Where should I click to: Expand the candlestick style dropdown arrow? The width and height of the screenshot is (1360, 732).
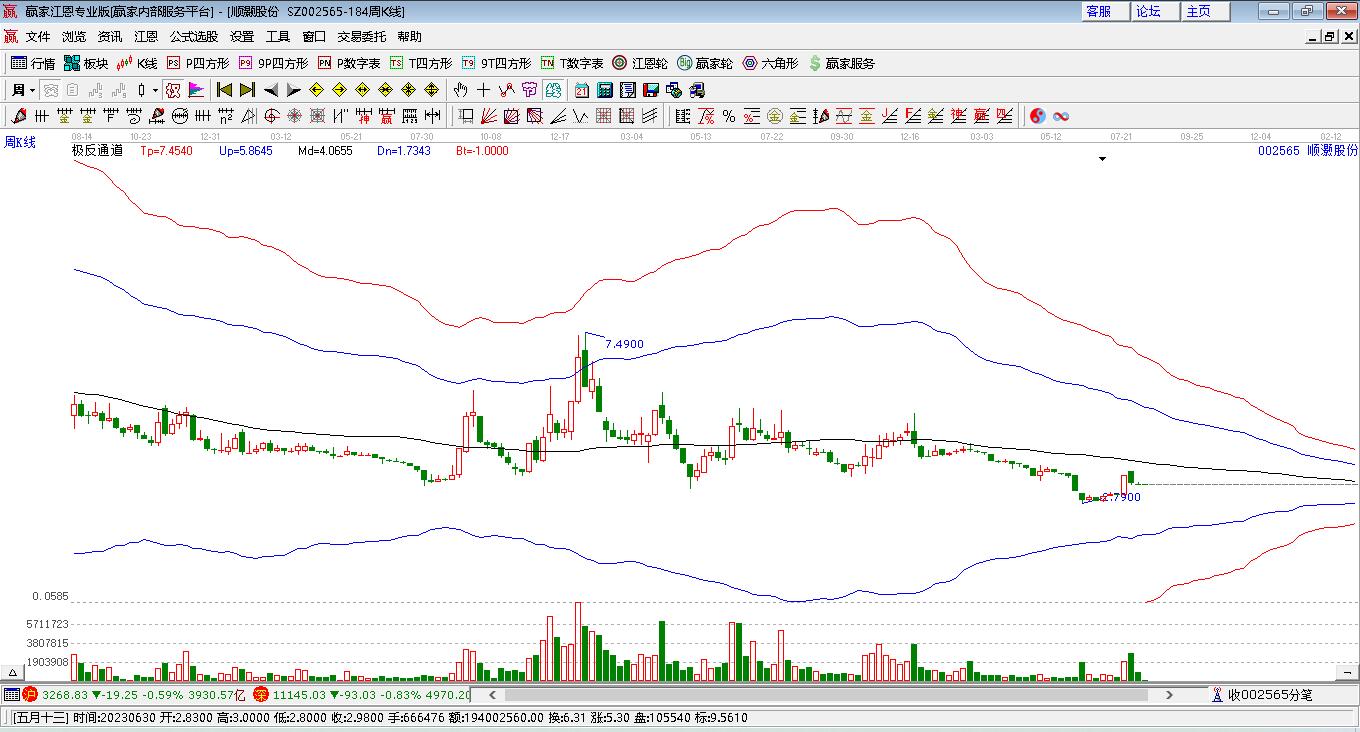click(x=155, y=90)
